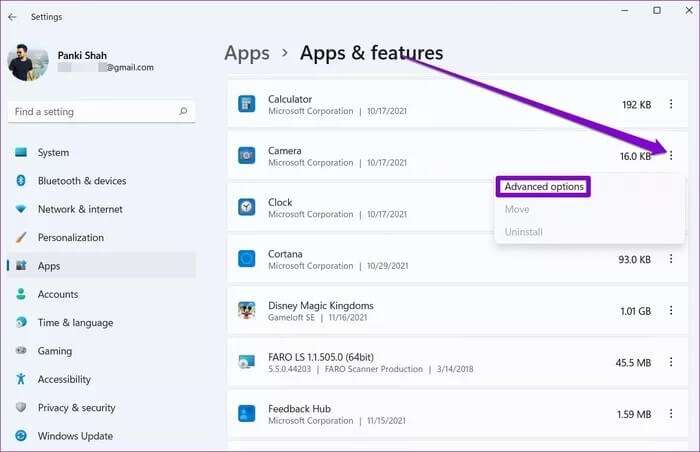Click the Accessibility figure icon
Image resolution: width=700 pixels, height=452 pixels.
[x=21, y=379]
